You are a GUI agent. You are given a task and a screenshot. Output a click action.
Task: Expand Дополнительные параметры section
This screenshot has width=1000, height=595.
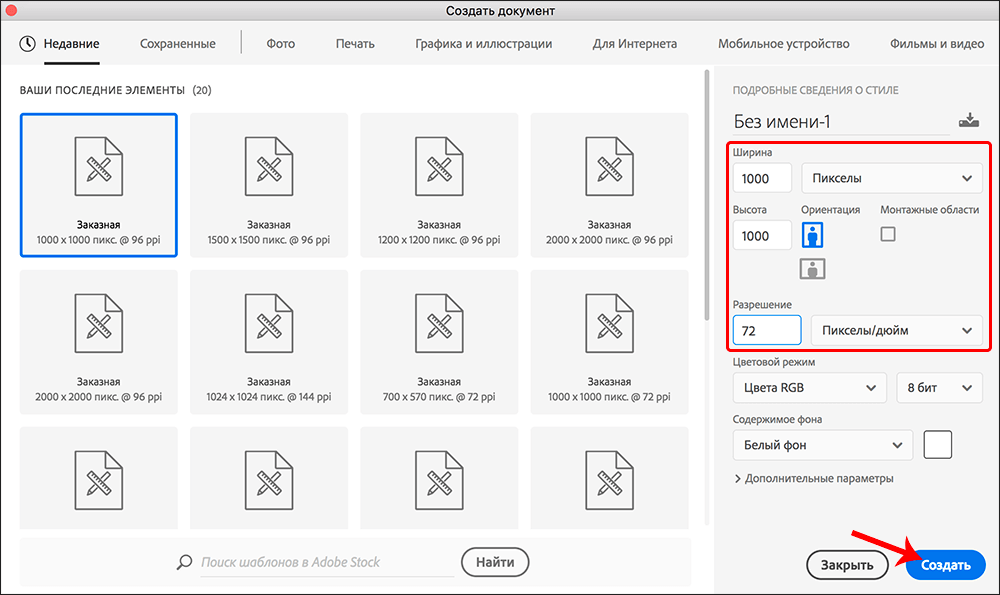click(814, 478)
